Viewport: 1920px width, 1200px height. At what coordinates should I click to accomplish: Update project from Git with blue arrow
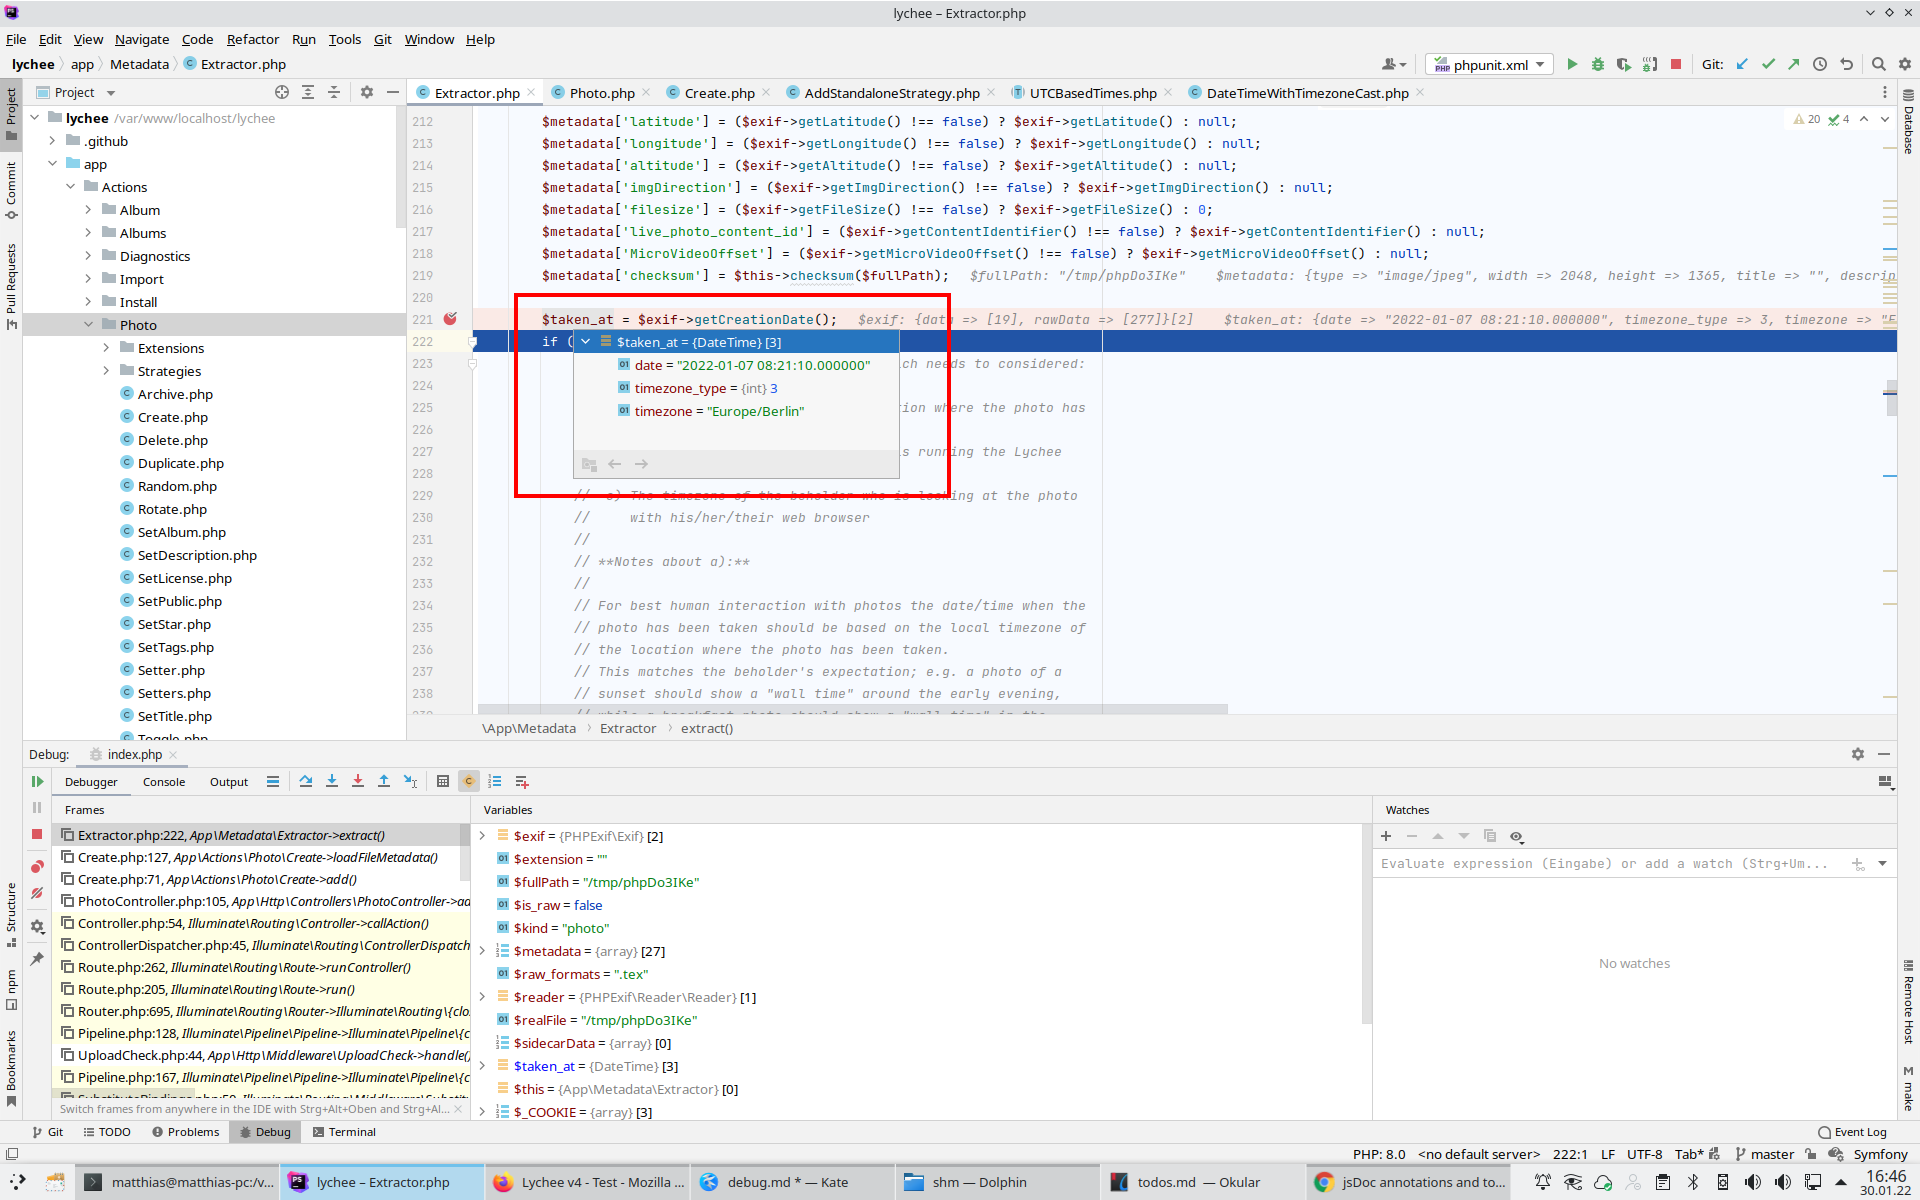click(x=1744, y=64)
